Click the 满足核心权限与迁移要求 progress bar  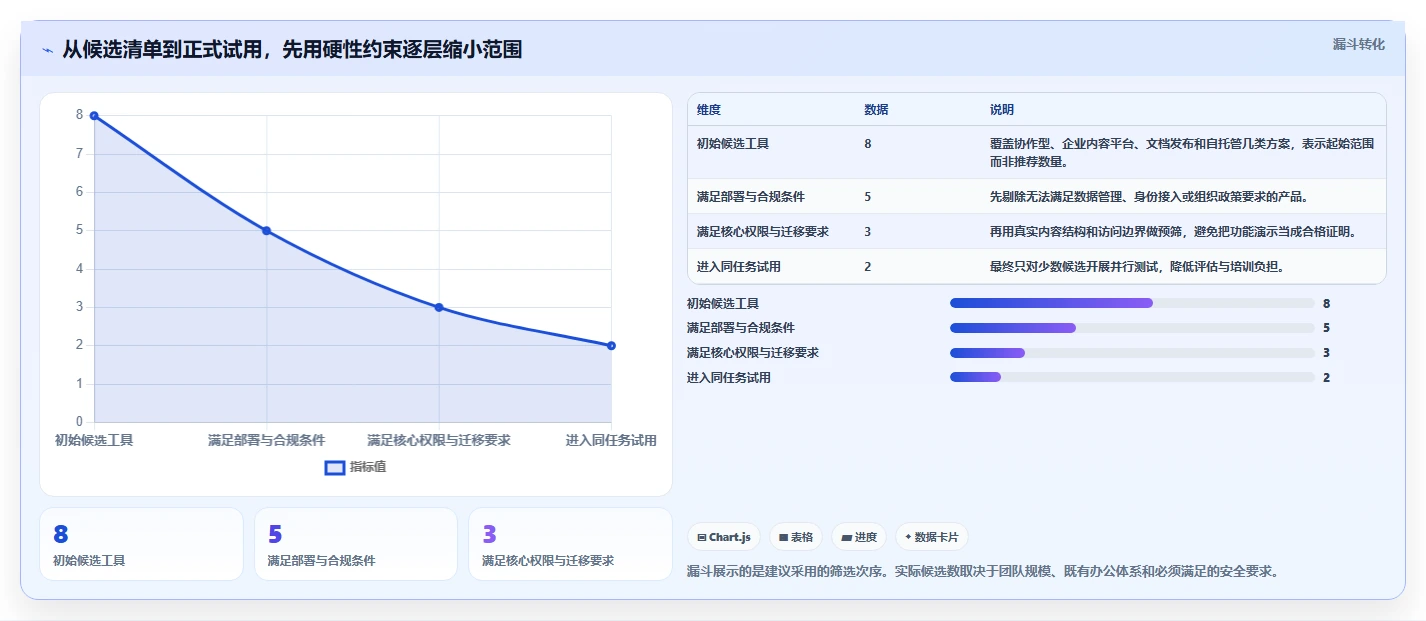click(x=1132, y=353)
